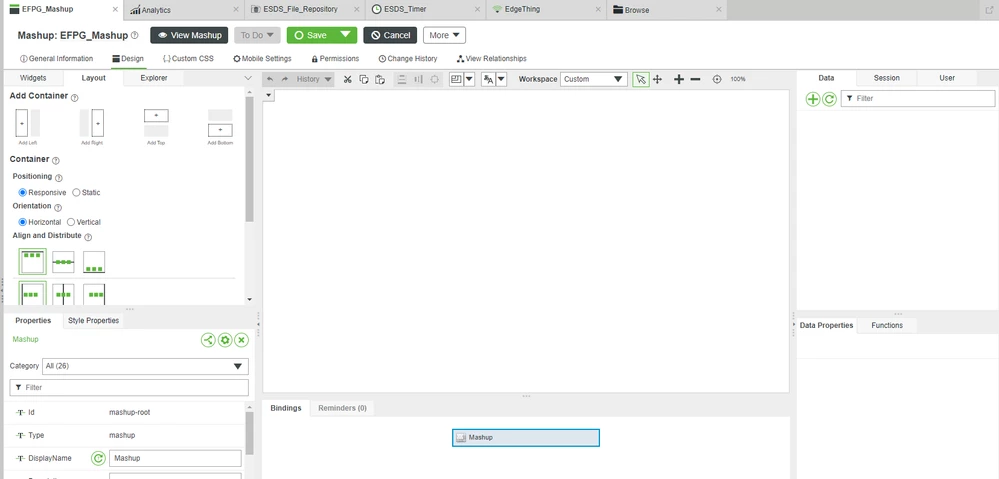Click the Undo arrow in toolbar
This screenshot has width=999, height=479.
[x=270, y=80]
